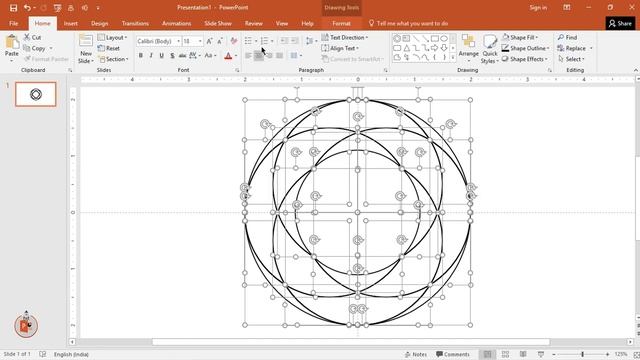Image resolution: width=640 pixels, height=360 pixels.
Task: Switch to the Design tab
Action: [100, 24]
